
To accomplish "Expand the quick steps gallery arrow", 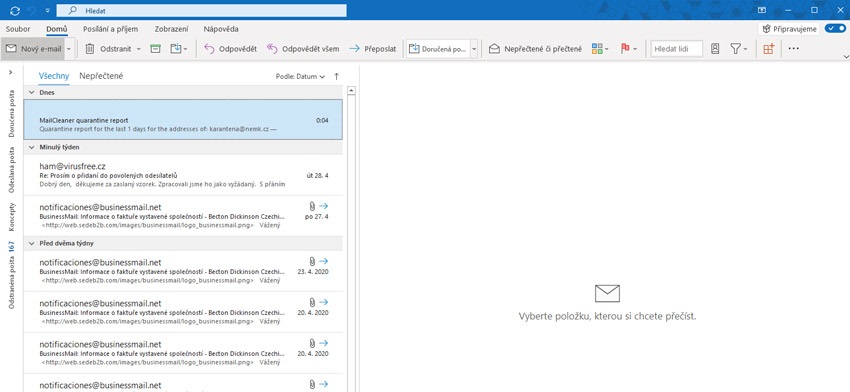I will [474, 49].
